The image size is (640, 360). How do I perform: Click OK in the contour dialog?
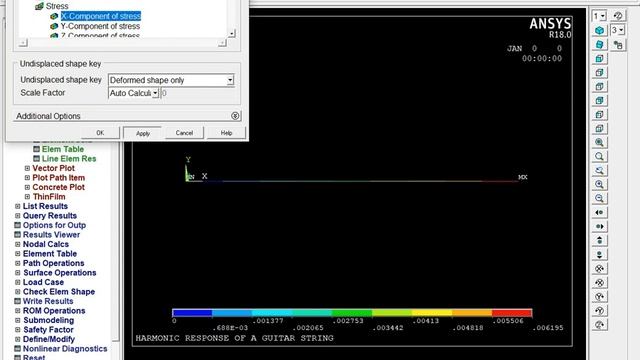(x=100, y=133)
